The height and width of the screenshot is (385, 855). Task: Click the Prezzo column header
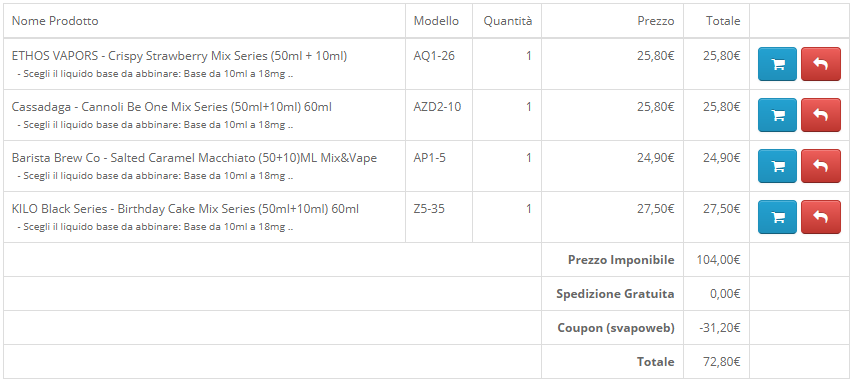[x=656, y=21]
